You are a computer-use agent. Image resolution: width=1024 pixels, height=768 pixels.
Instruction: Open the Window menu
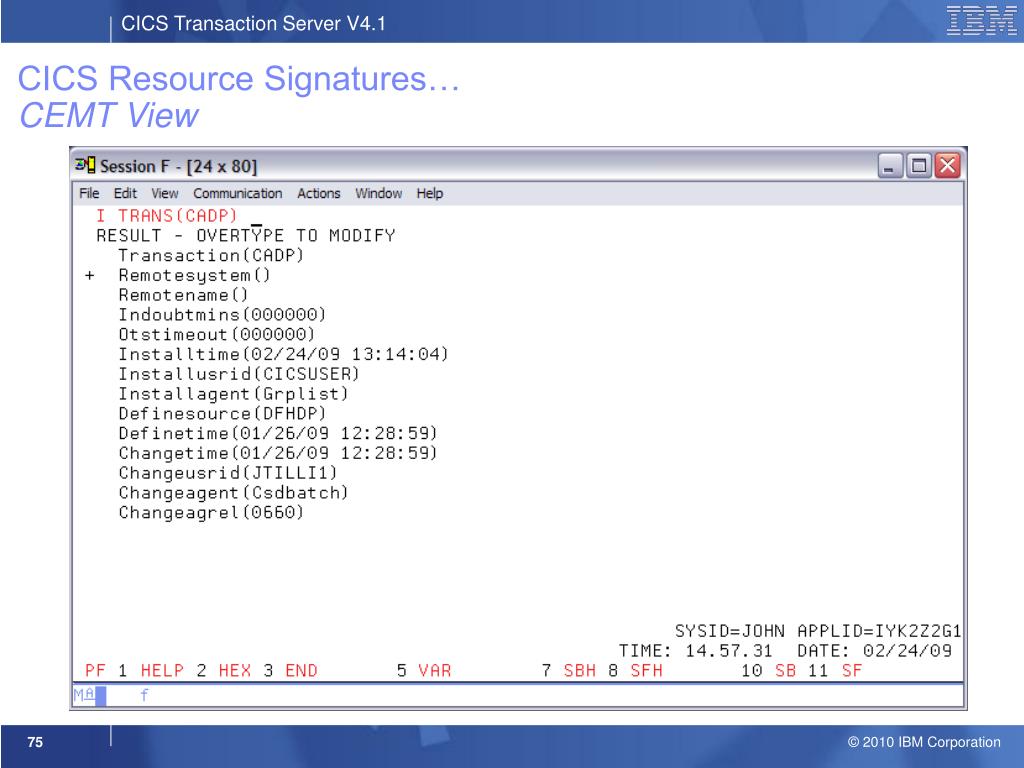pyautogui.click(x=378, y=193)
